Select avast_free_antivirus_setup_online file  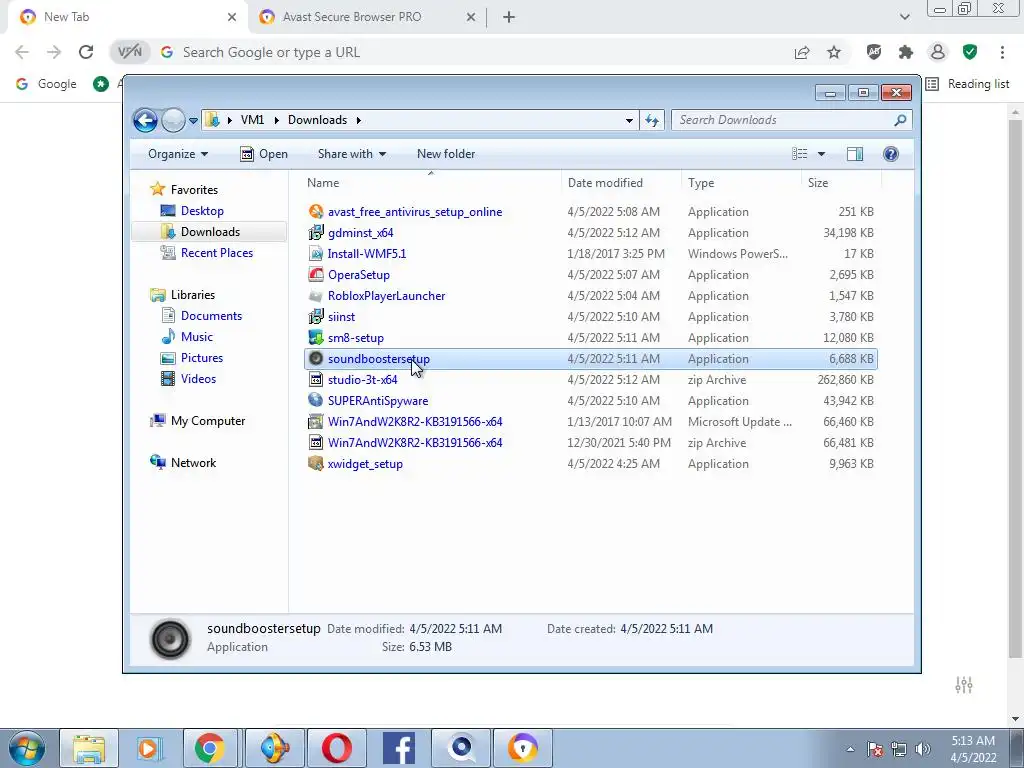[415, 212]
